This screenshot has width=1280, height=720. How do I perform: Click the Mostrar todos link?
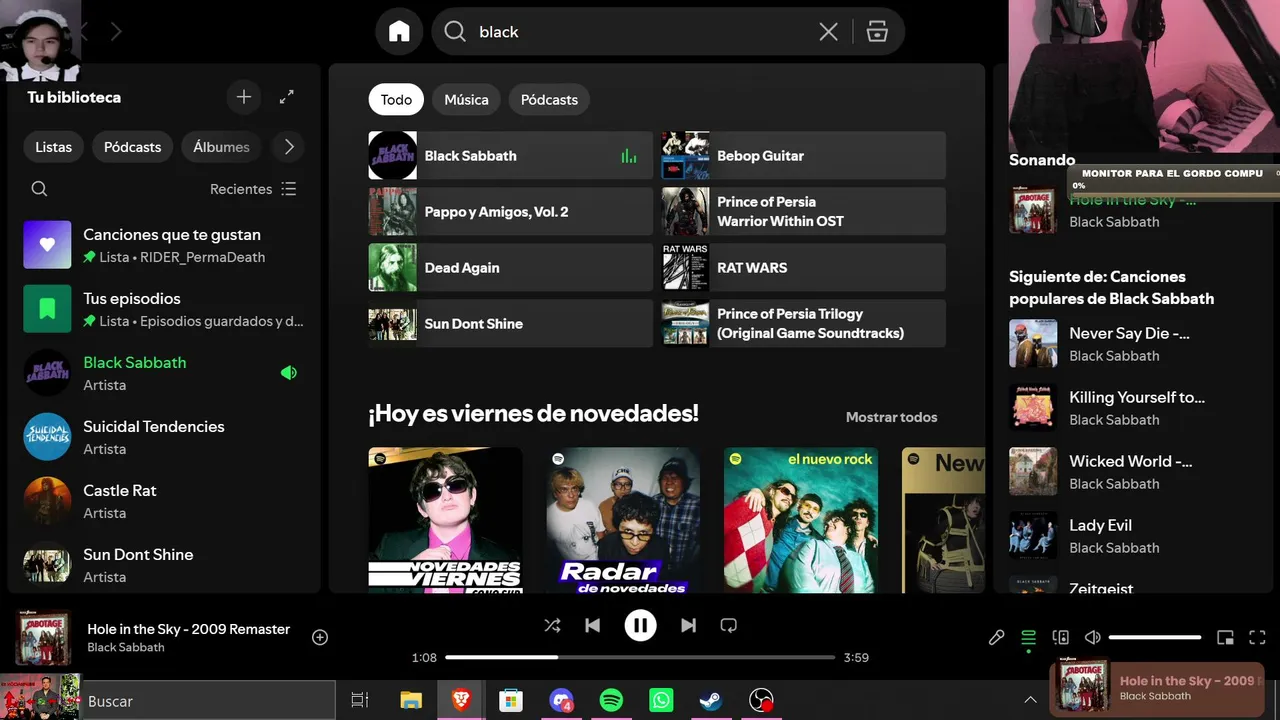pos(891,417)
